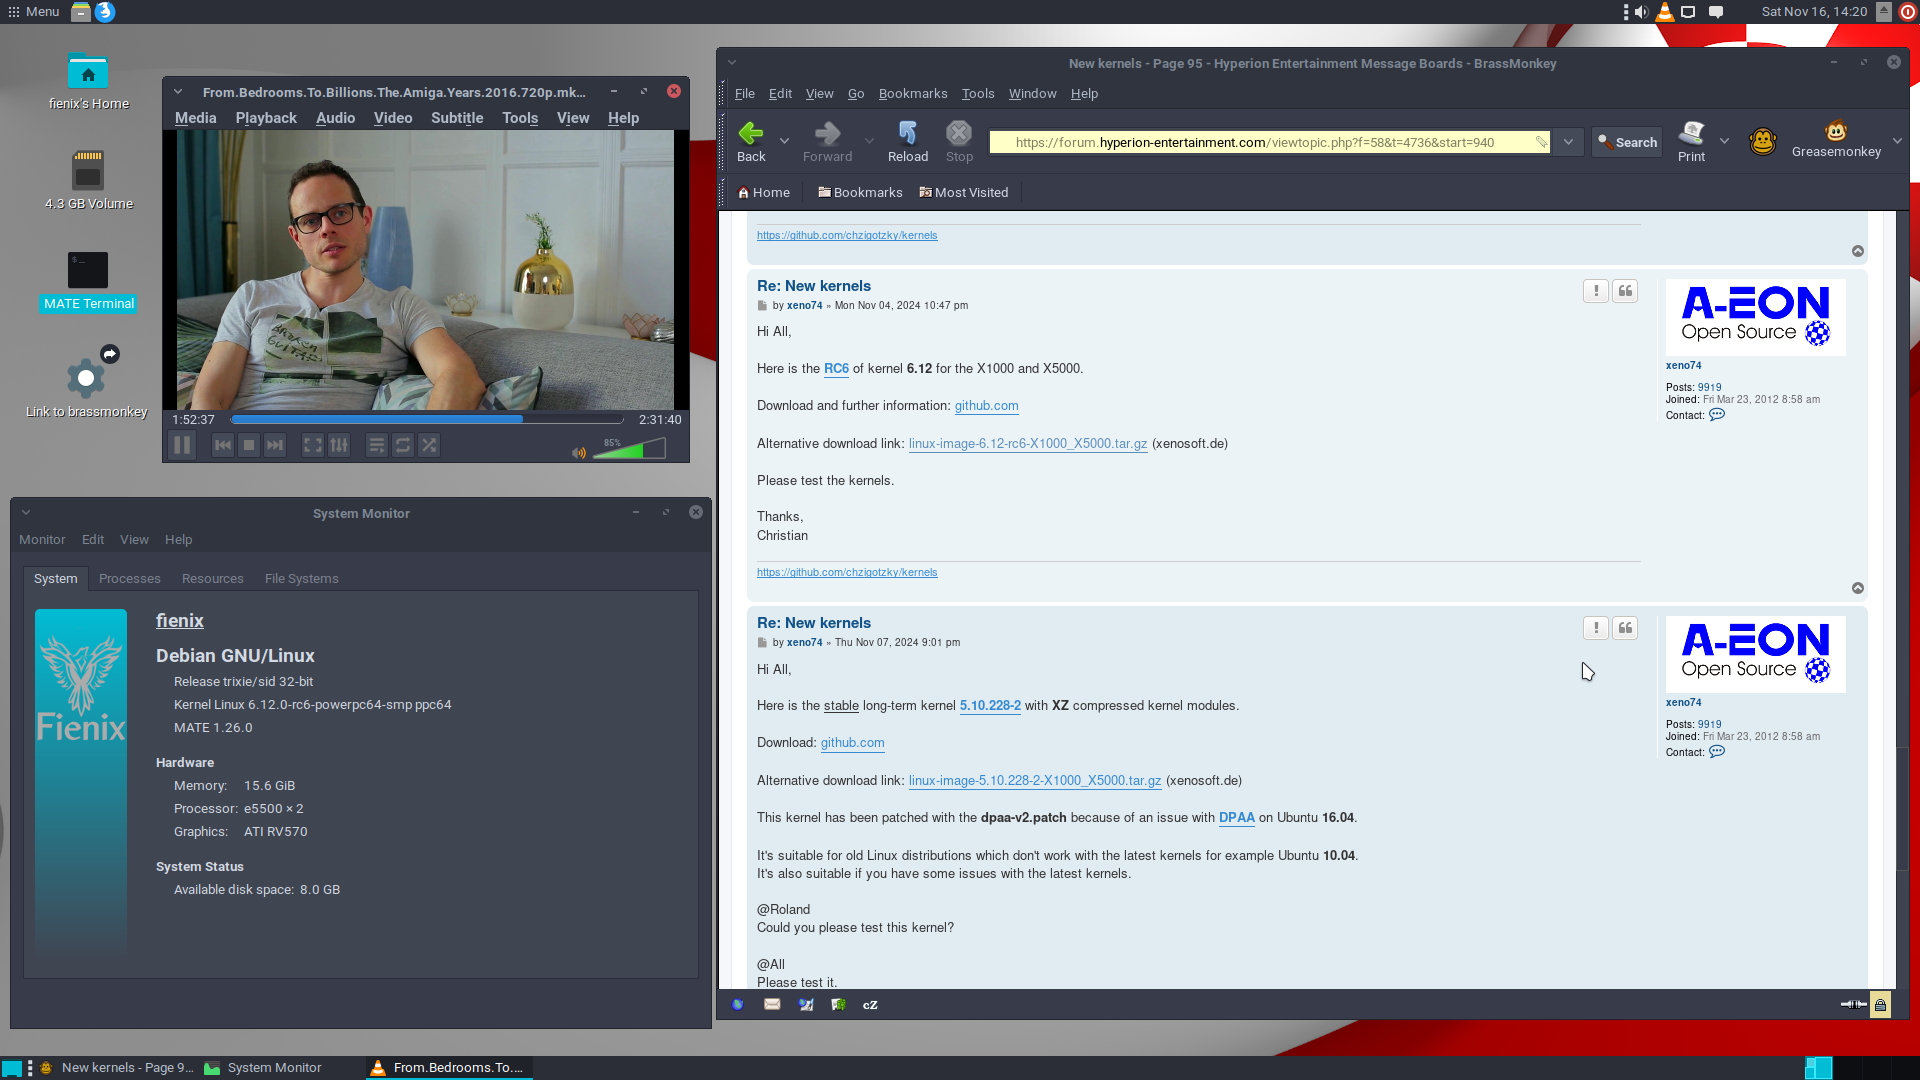
Task: Open the Home bookmark toolbar item
Action: tap(764, 193)
